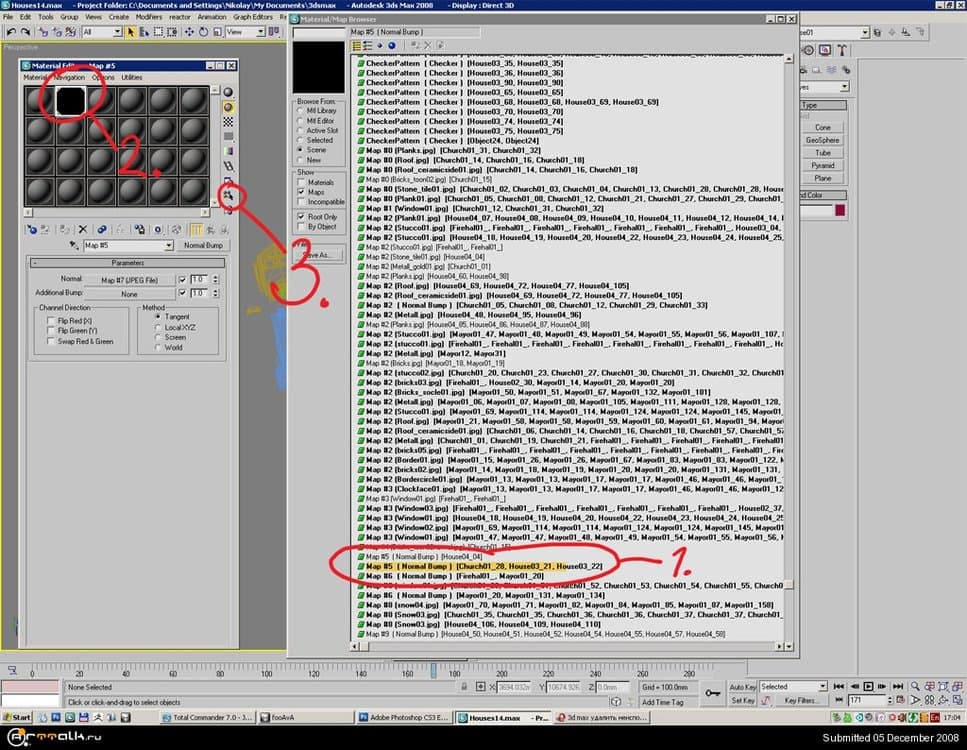Click the Set Keys key icon
967x750 pixels.
pyautogui.click(x=713, y=693)
